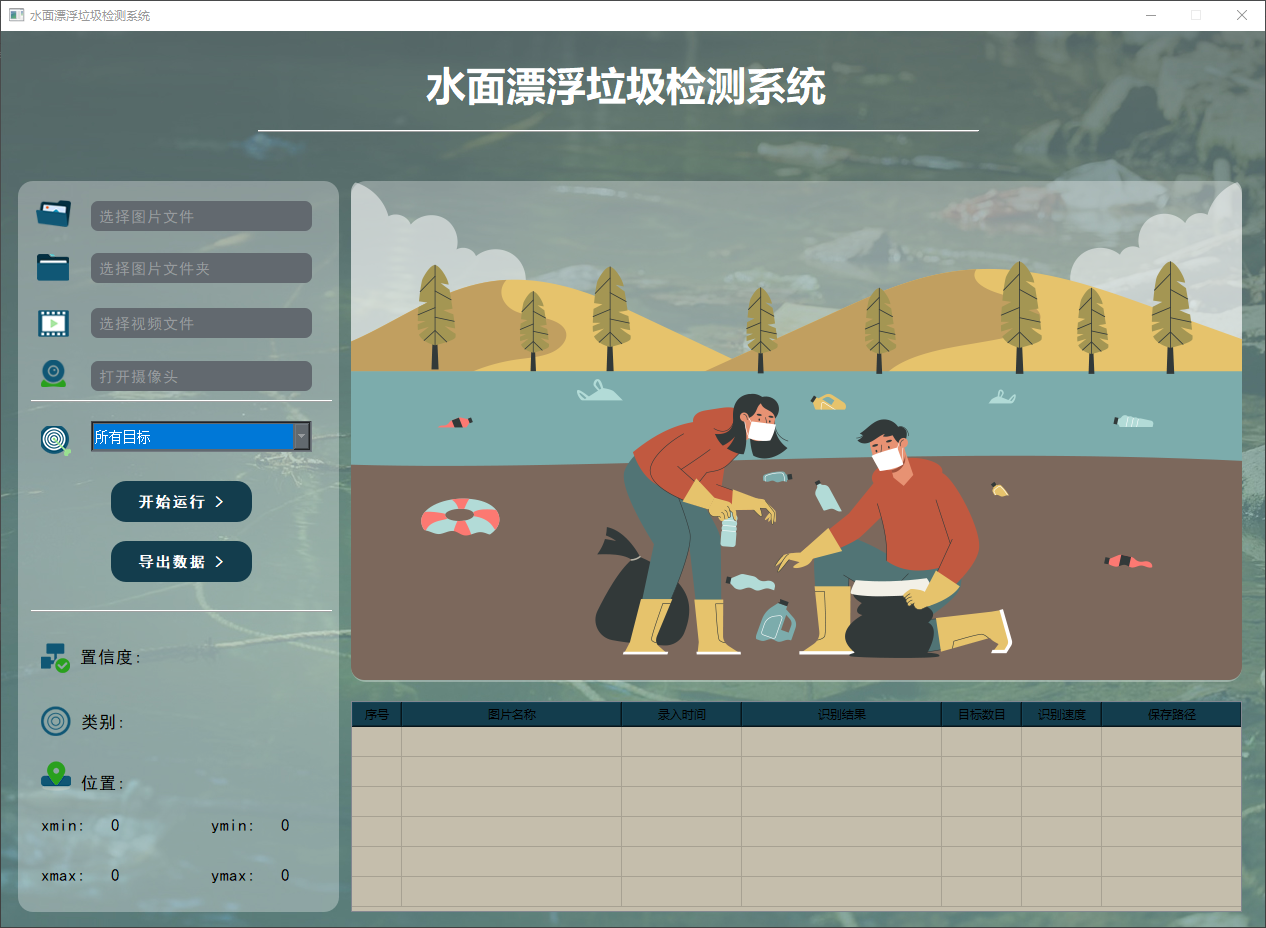
Task: Click the ymax value
Action: [285, 875]
